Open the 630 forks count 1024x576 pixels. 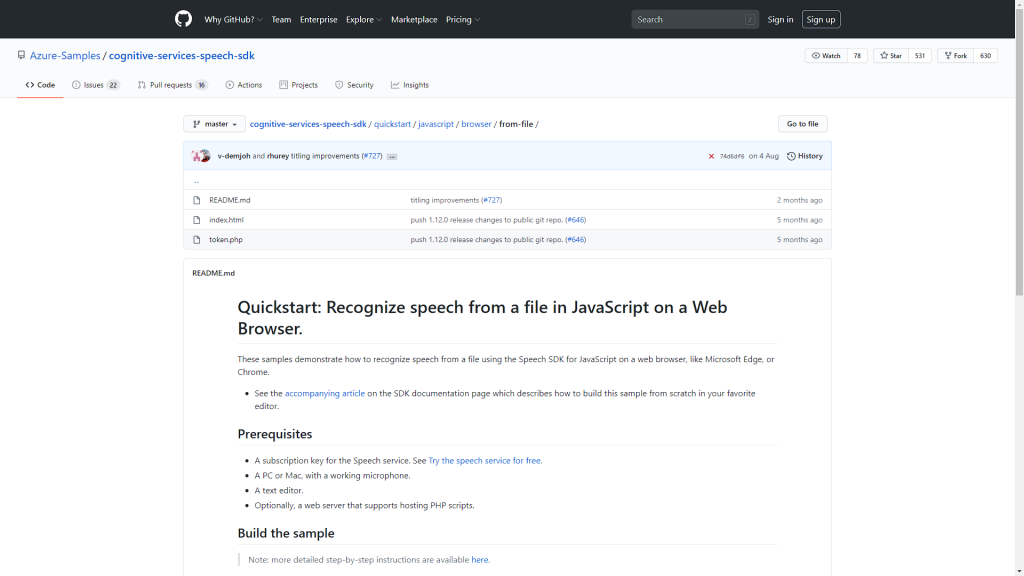pyautogui.click(x=985, y=56)
